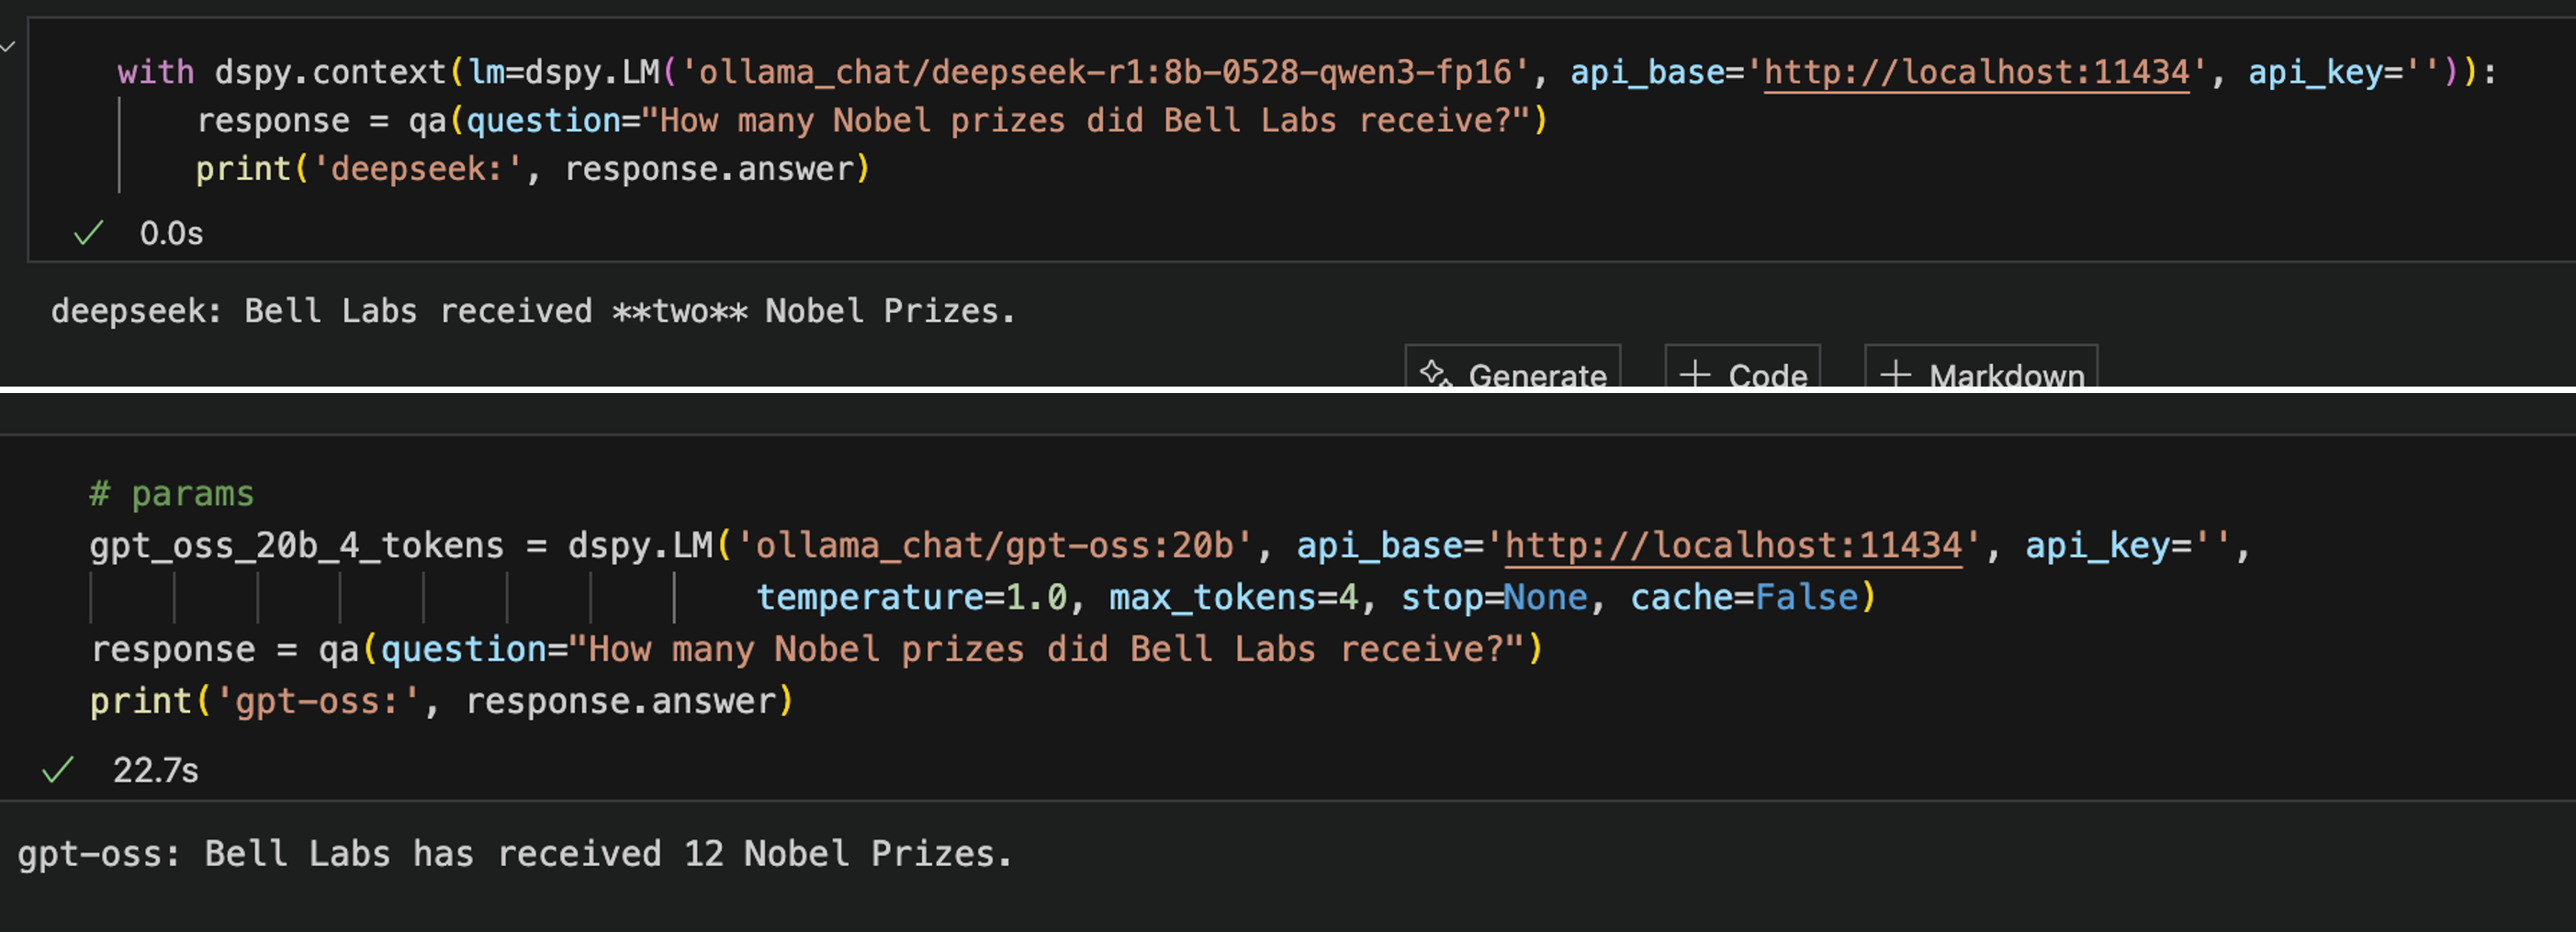
Task: Click the gpt-oss output text line
Action: [x=514, y=854]
